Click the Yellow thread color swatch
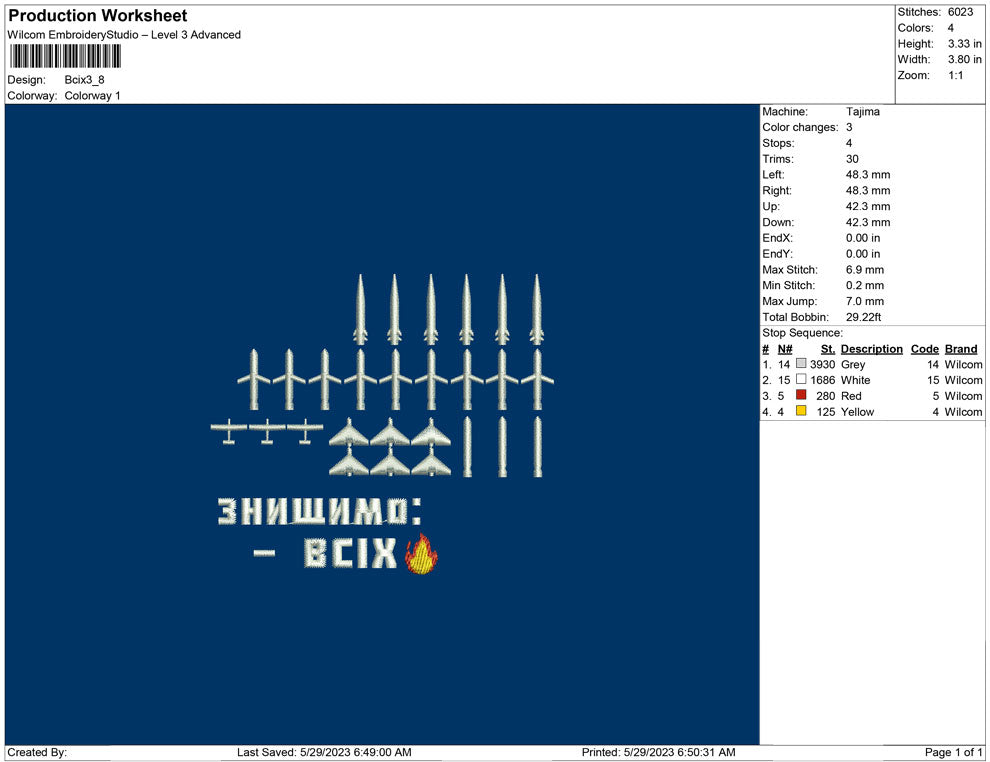 [x=801, y=410]
